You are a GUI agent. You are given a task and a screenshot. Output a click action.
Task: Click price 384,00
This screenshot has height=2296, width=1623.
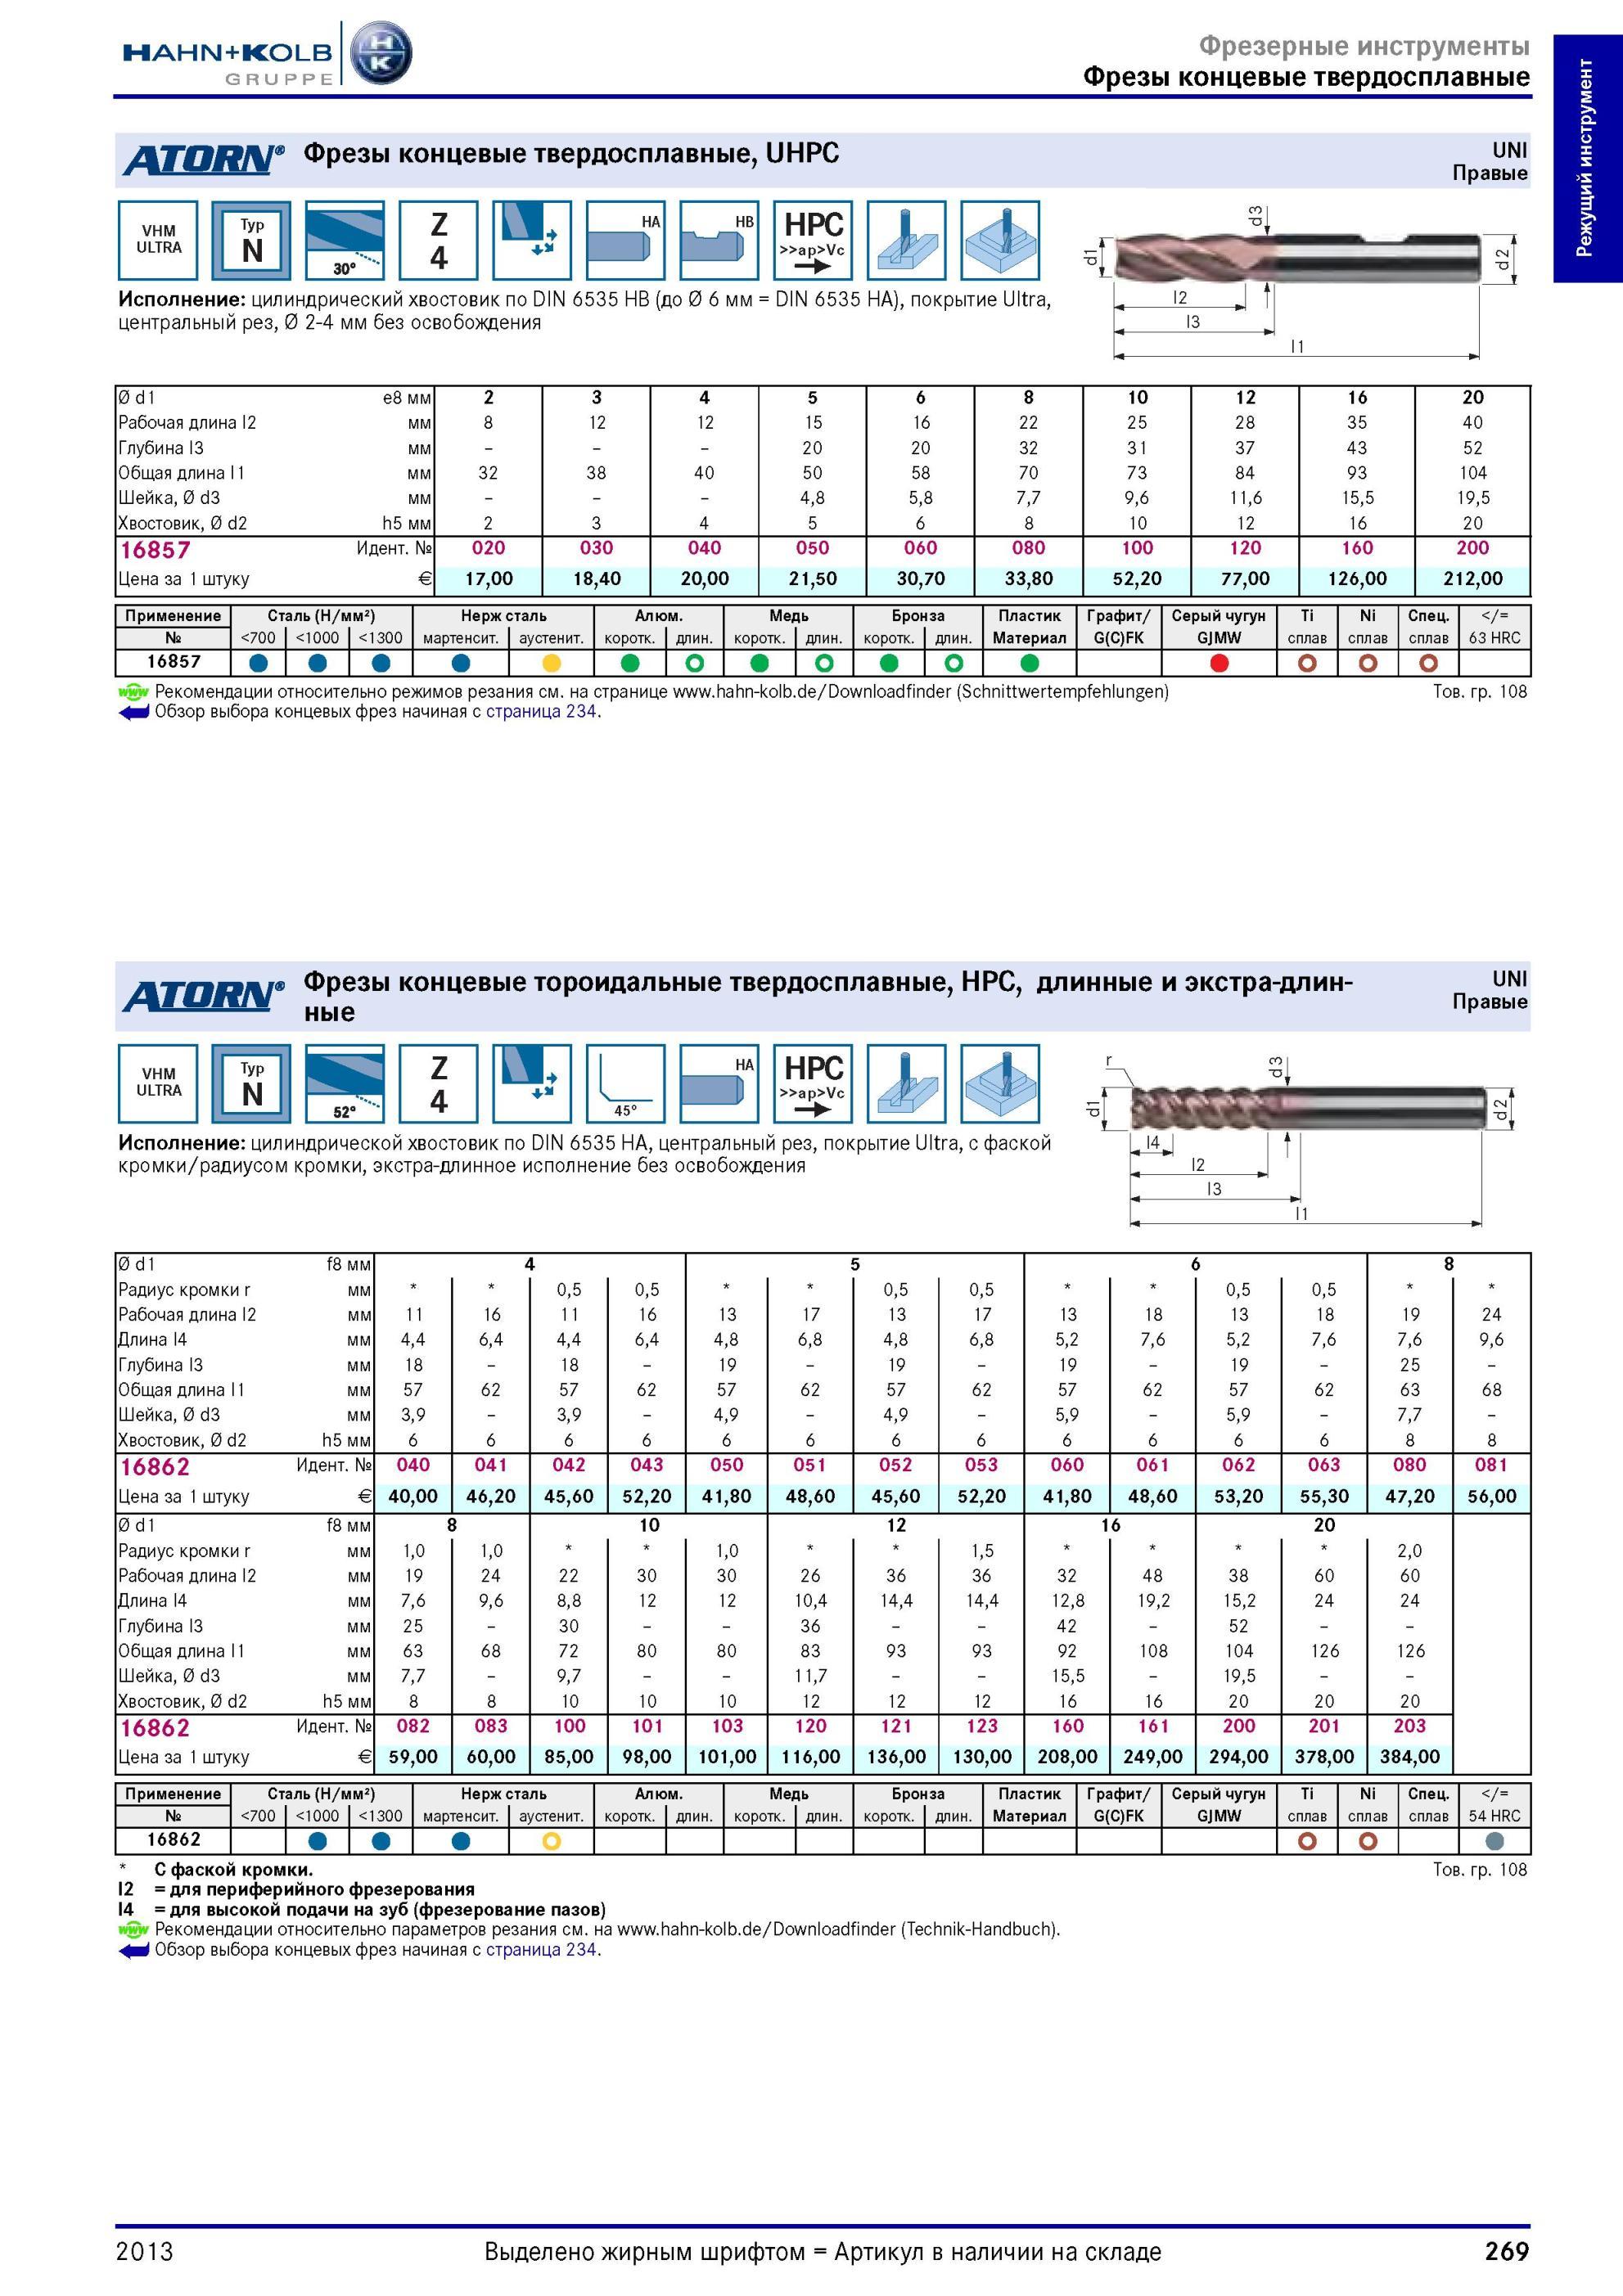(1409, 1757)
